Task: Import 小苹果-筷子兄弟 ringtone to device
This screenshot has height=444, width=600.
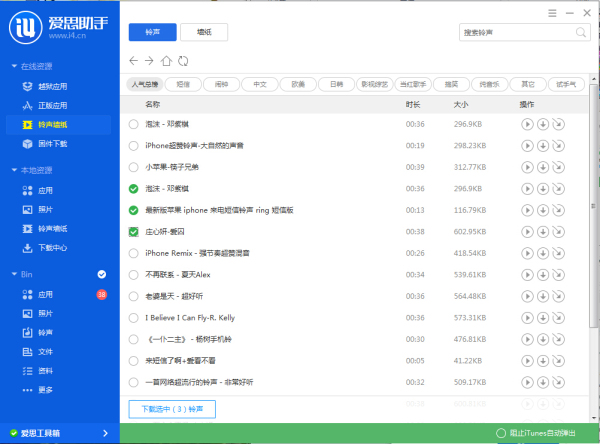Action: [557, 167]
